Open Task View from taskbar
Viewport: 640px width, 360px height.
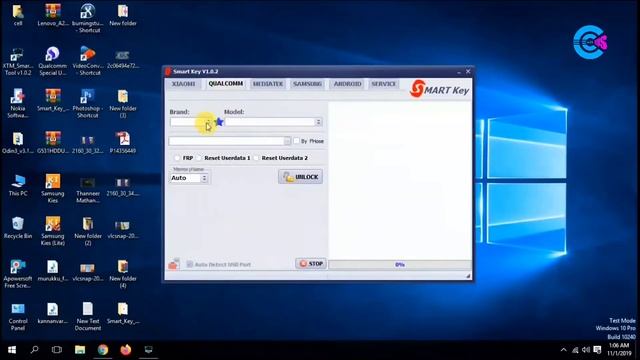point(57,350)
